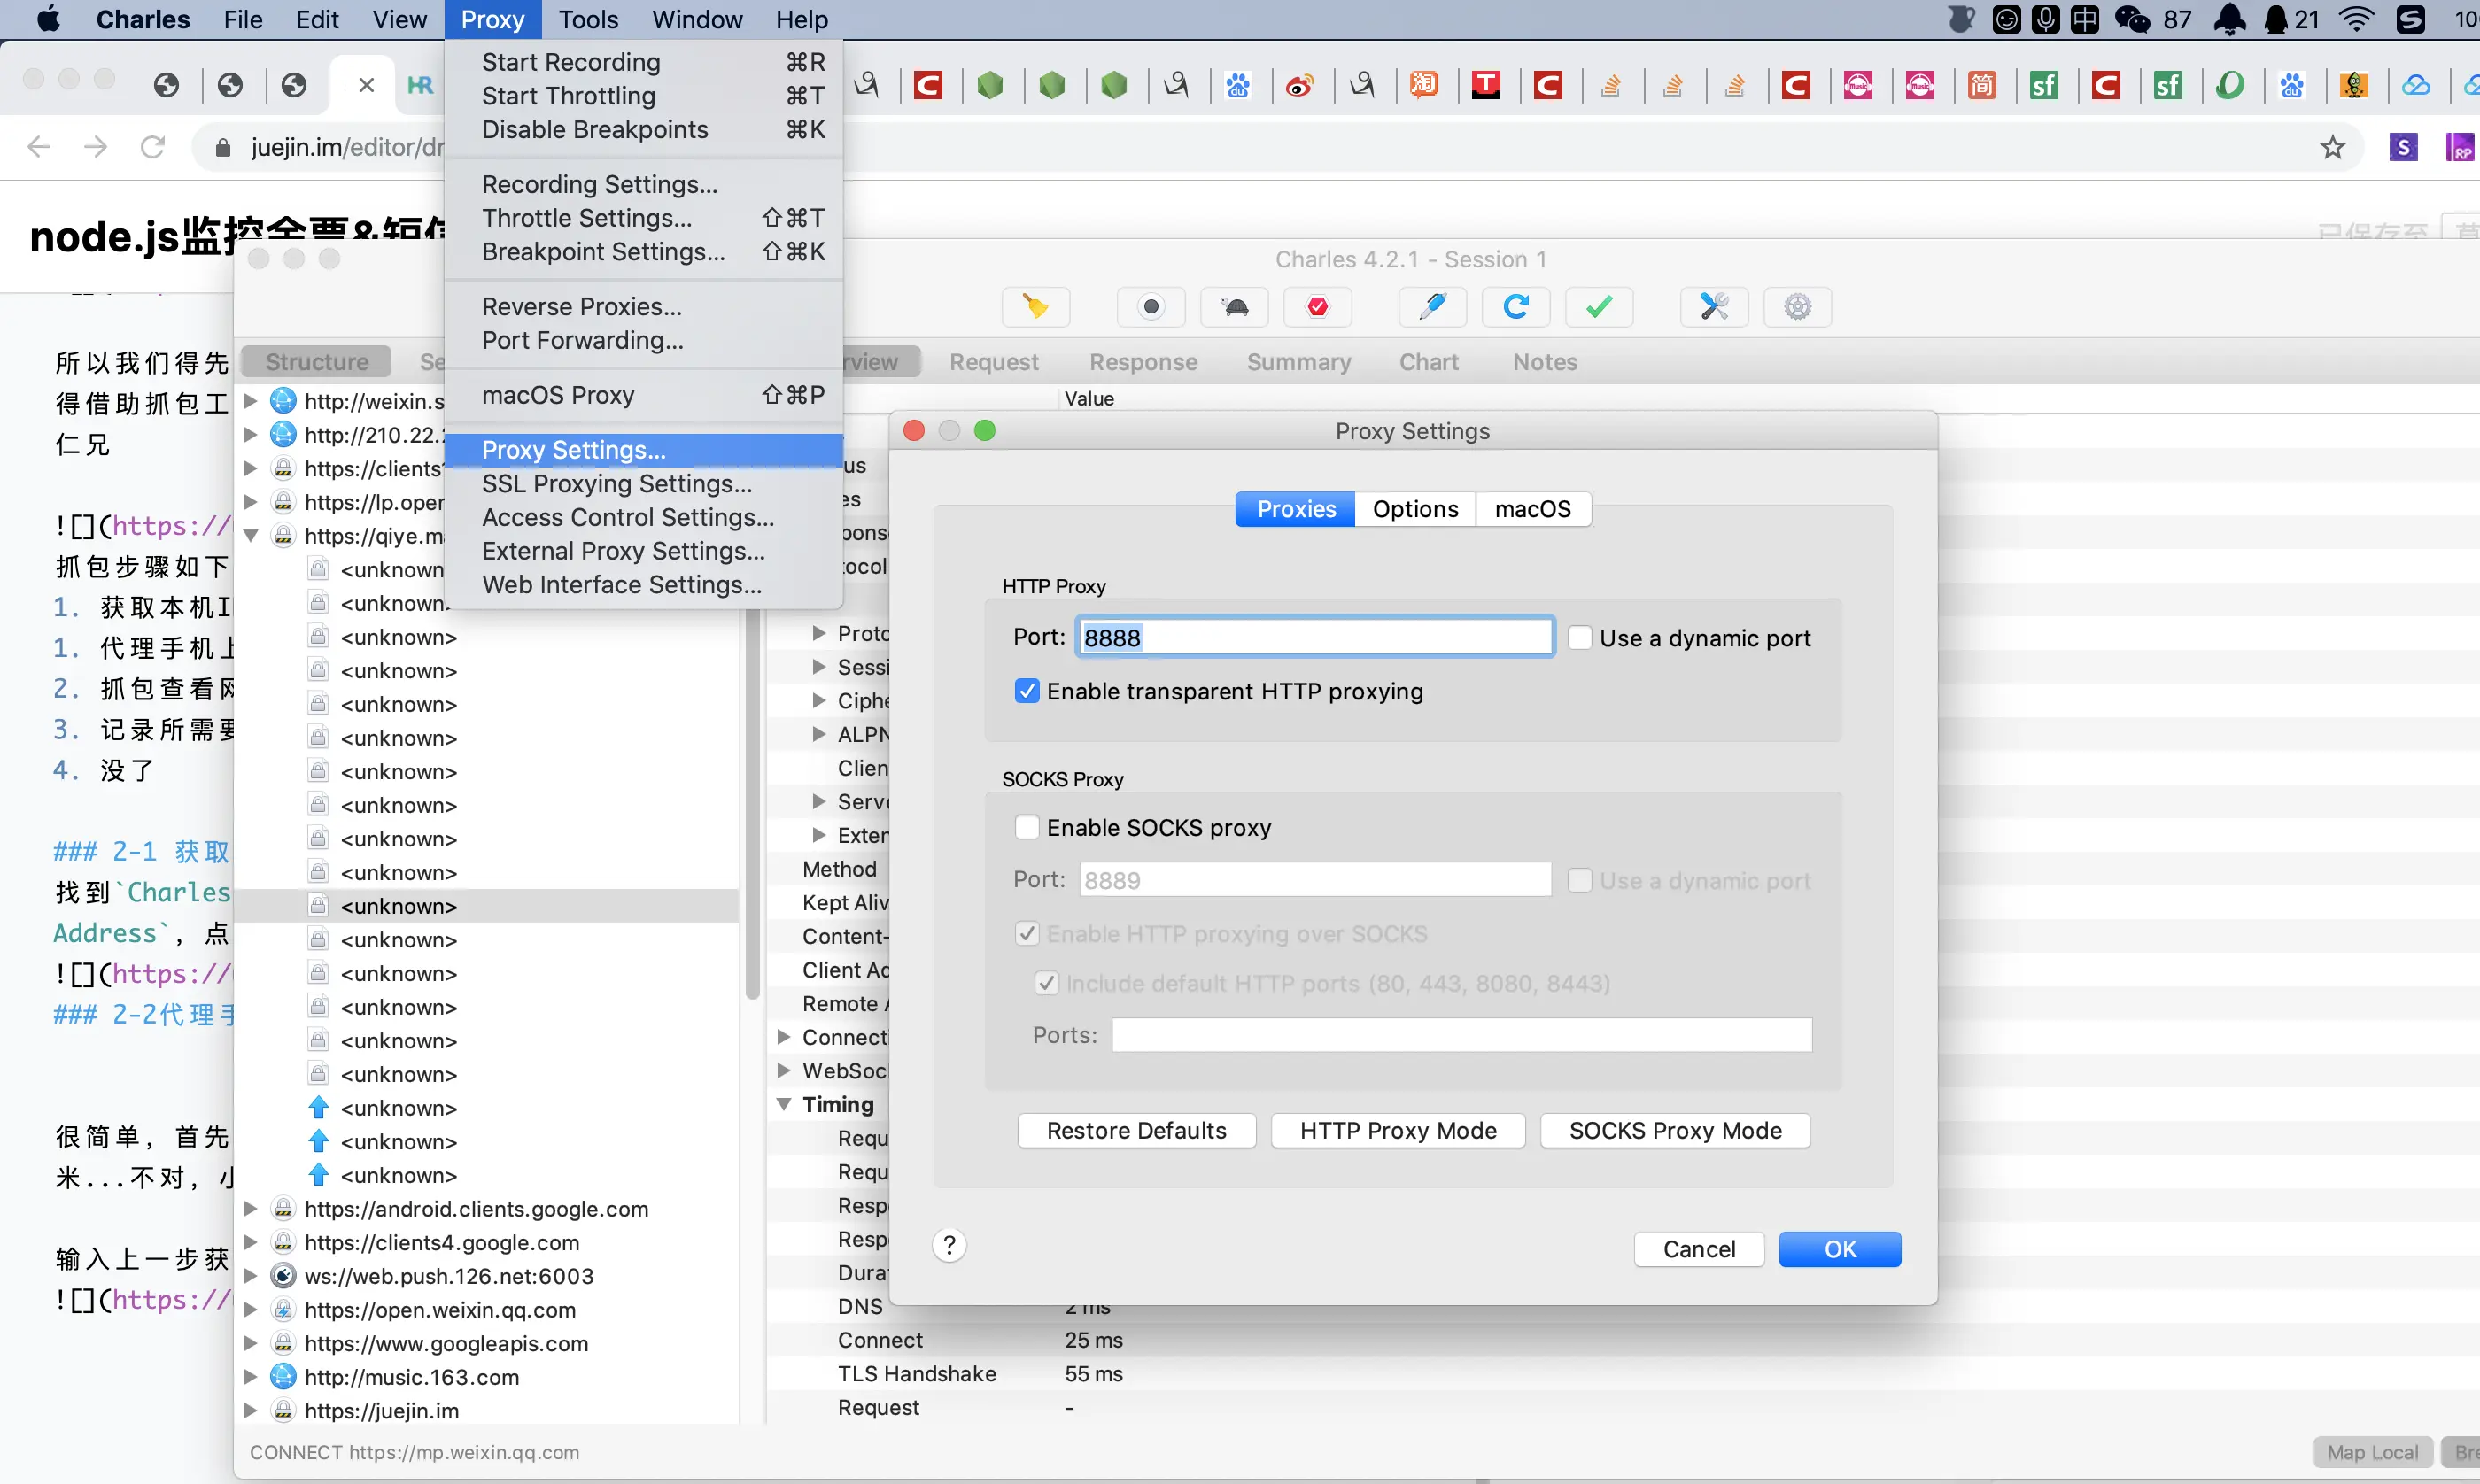Click the HTTP Proxy port field
Image resolution: width=2480 pixels, height=1484 pixels.
[x=1315, y=638]
